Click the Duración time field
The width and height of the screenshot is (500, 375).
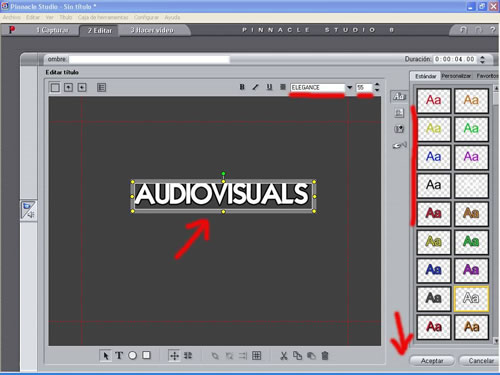point(455,59)
